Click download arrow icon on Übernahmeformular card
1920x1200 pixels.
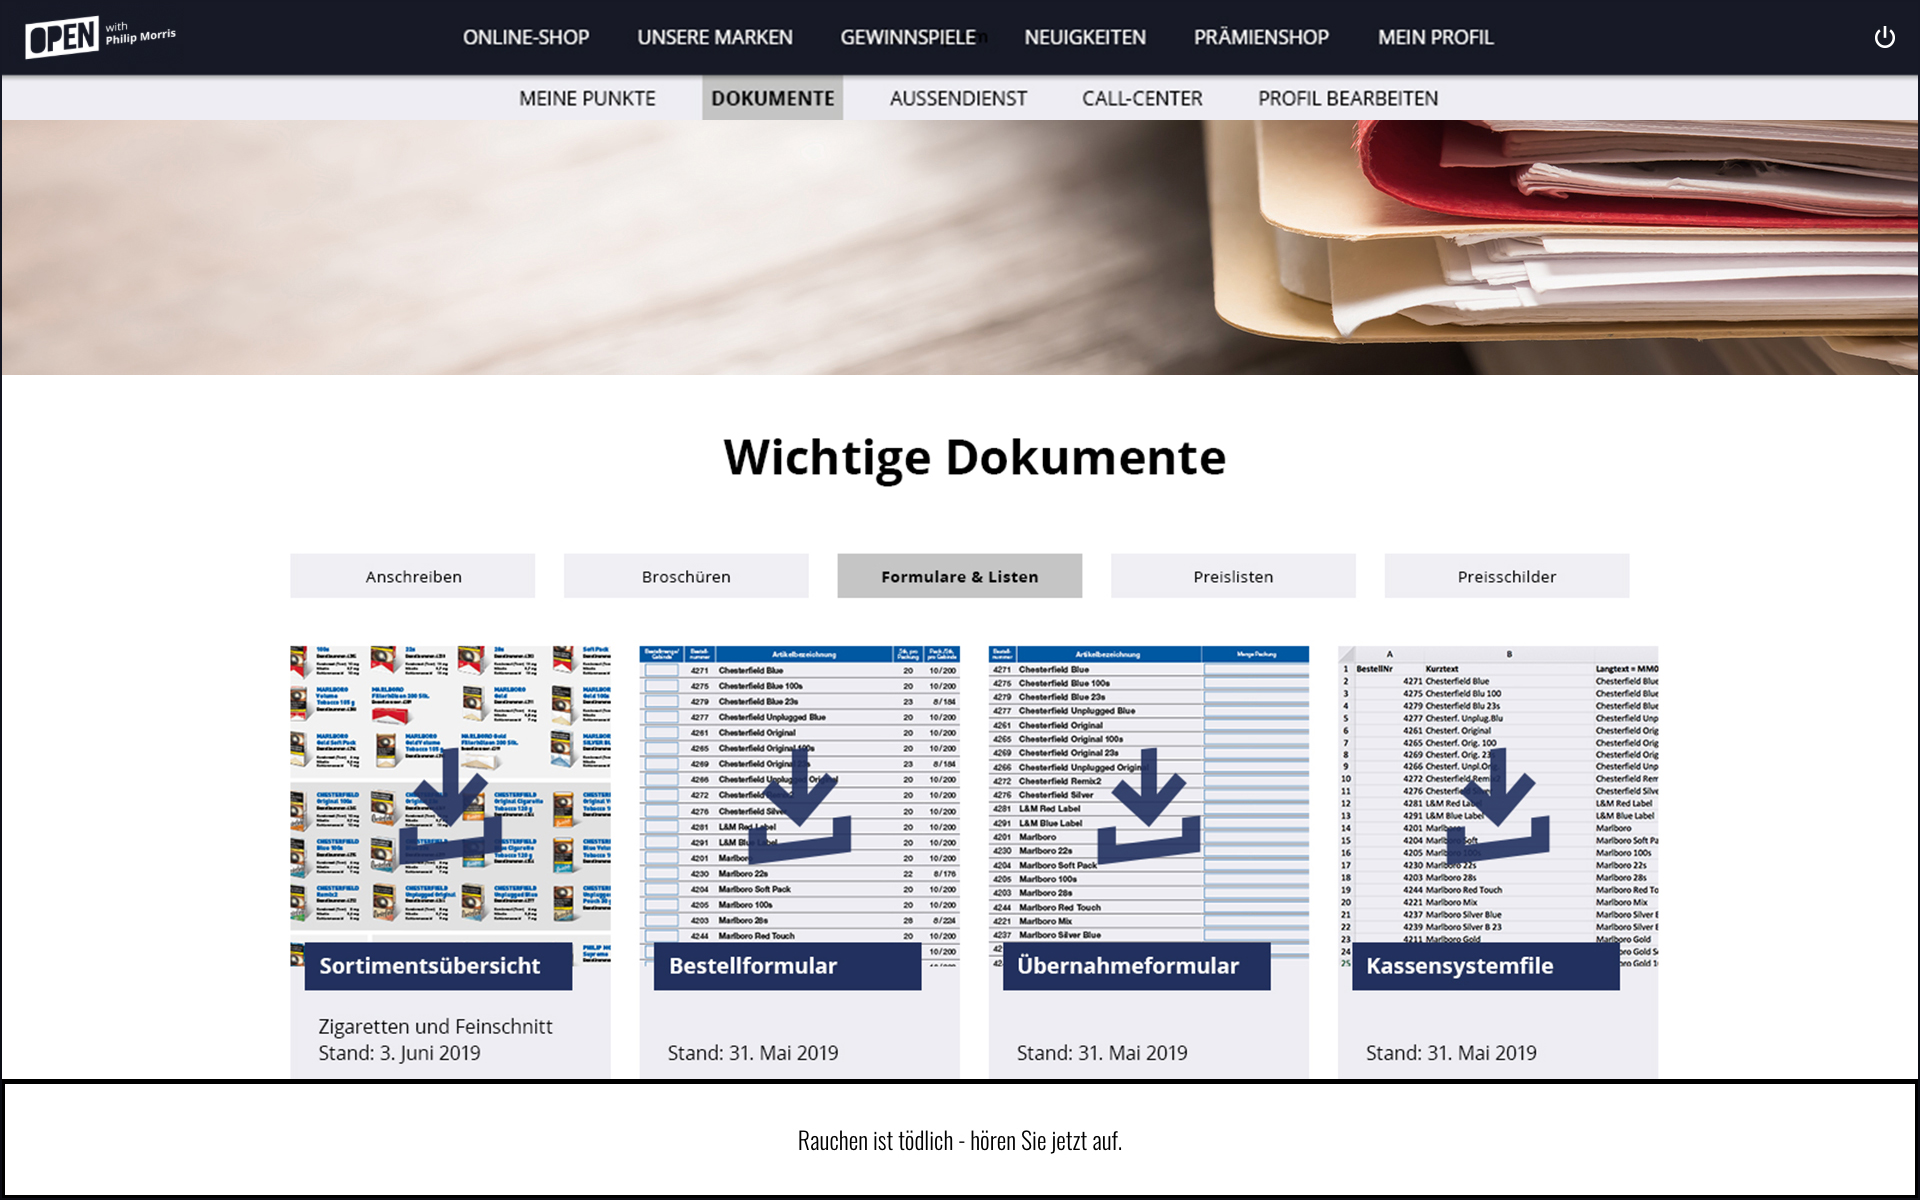pos(1148,806)
